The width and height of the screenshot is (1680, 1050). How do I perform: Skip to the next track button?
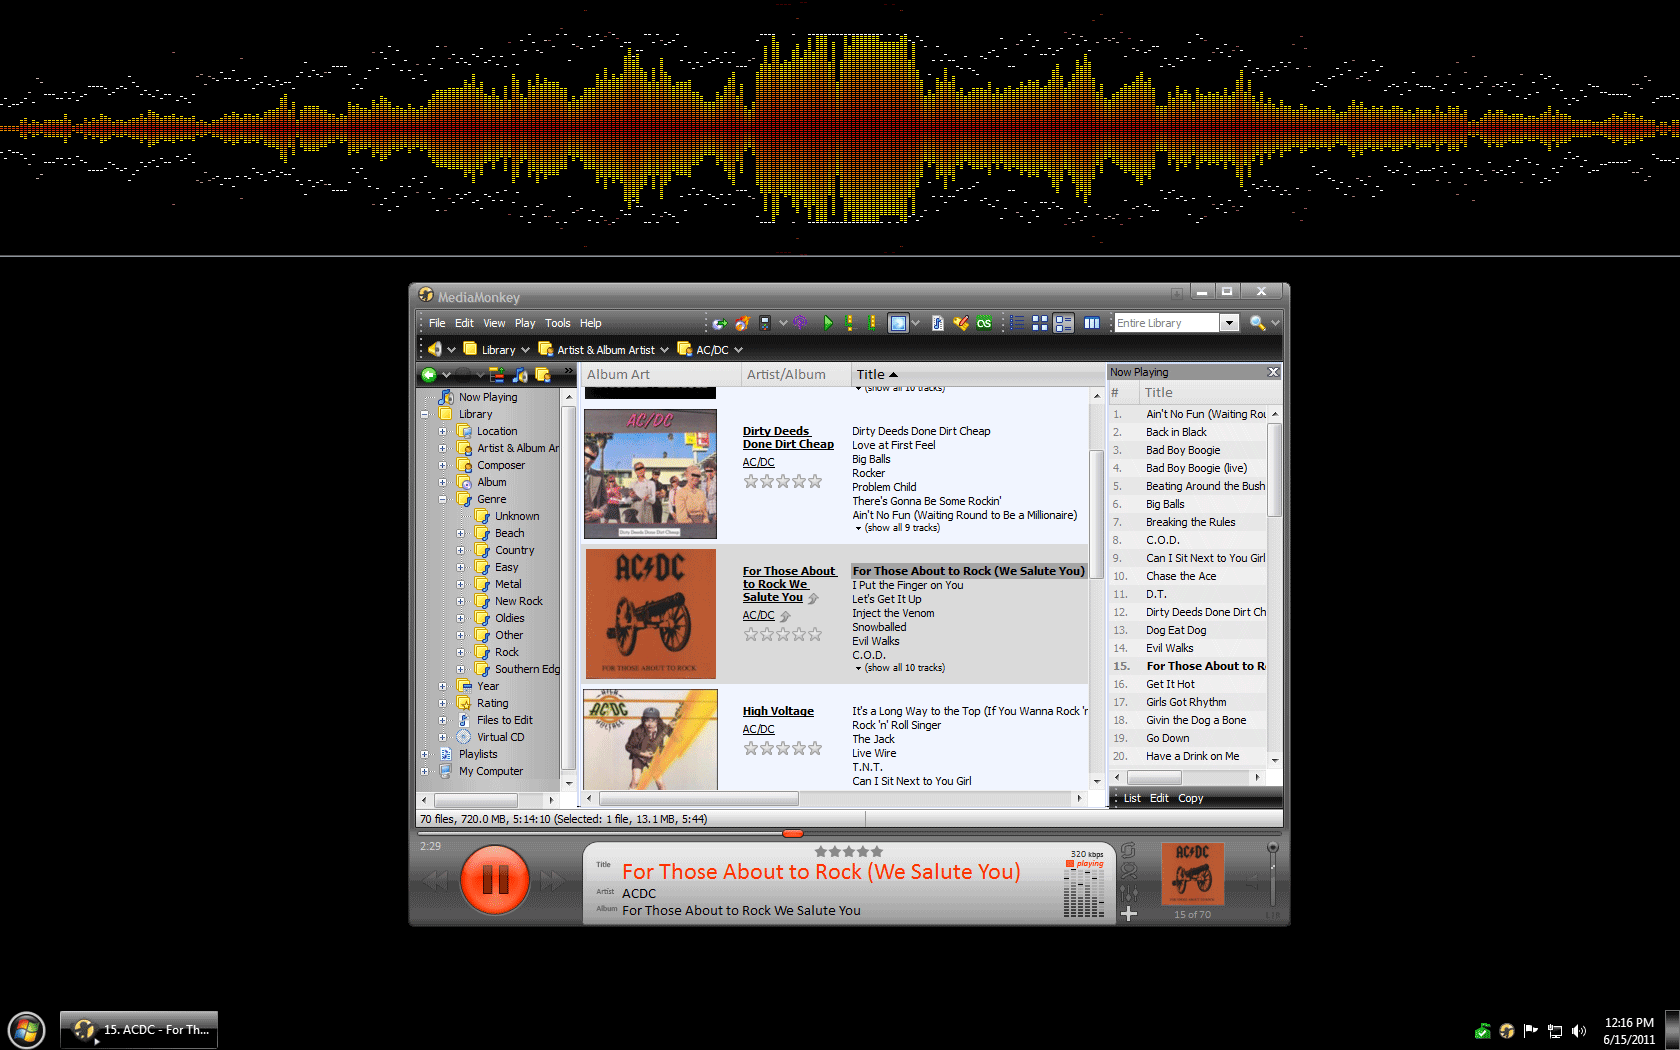click(x=553, y=881)
